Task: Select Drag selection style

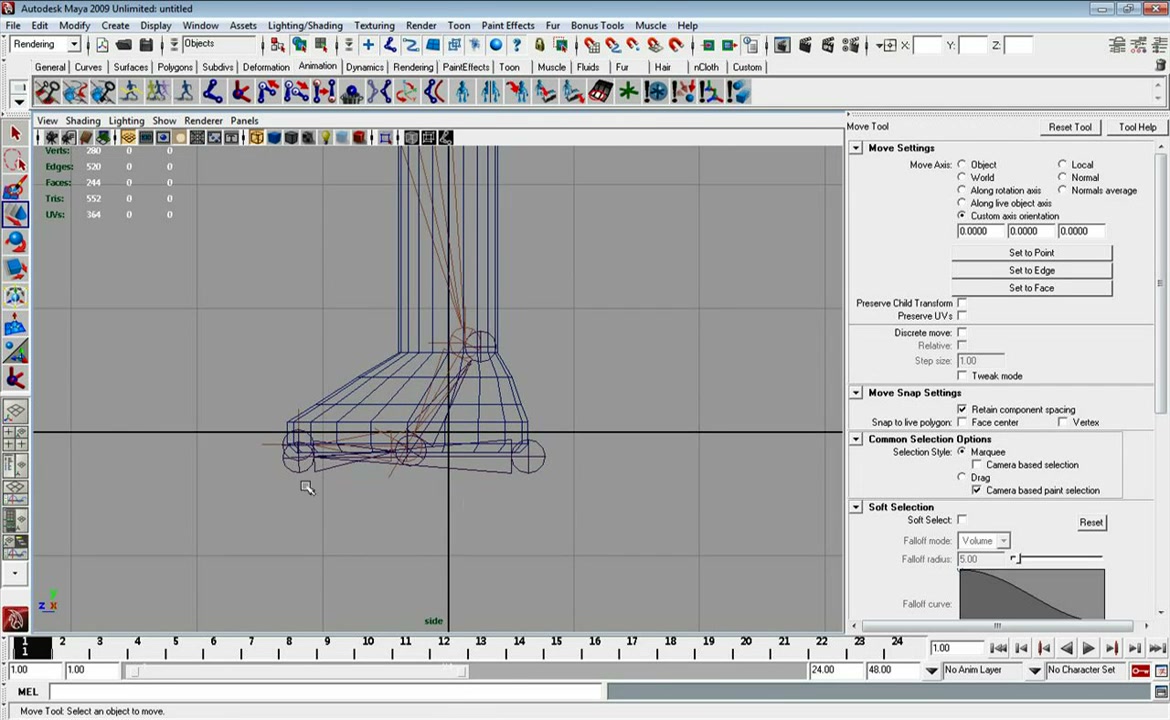Action: [x=962, y=477]
